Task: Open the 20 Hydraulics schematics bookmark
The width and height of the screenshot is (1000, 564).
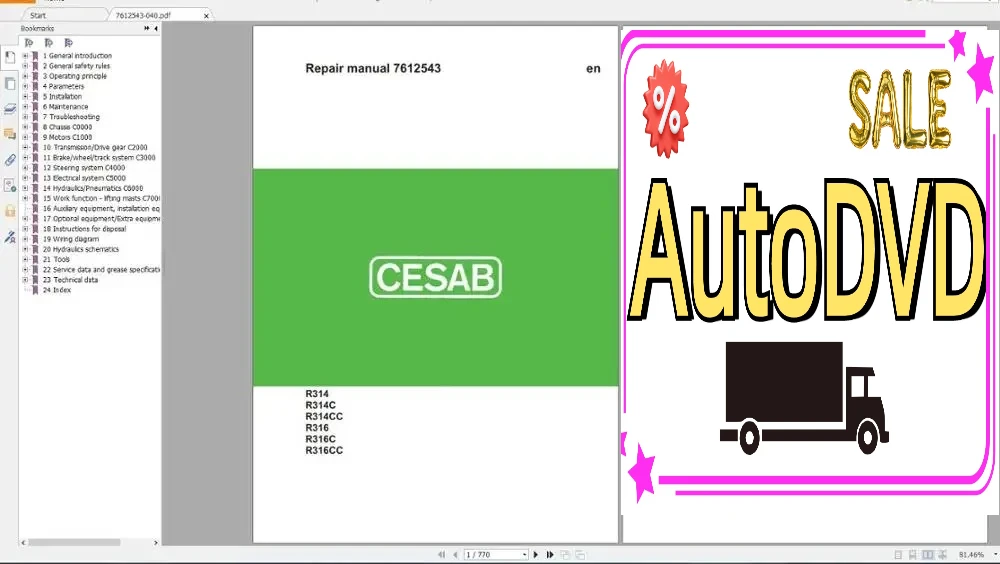Action: 80,249
